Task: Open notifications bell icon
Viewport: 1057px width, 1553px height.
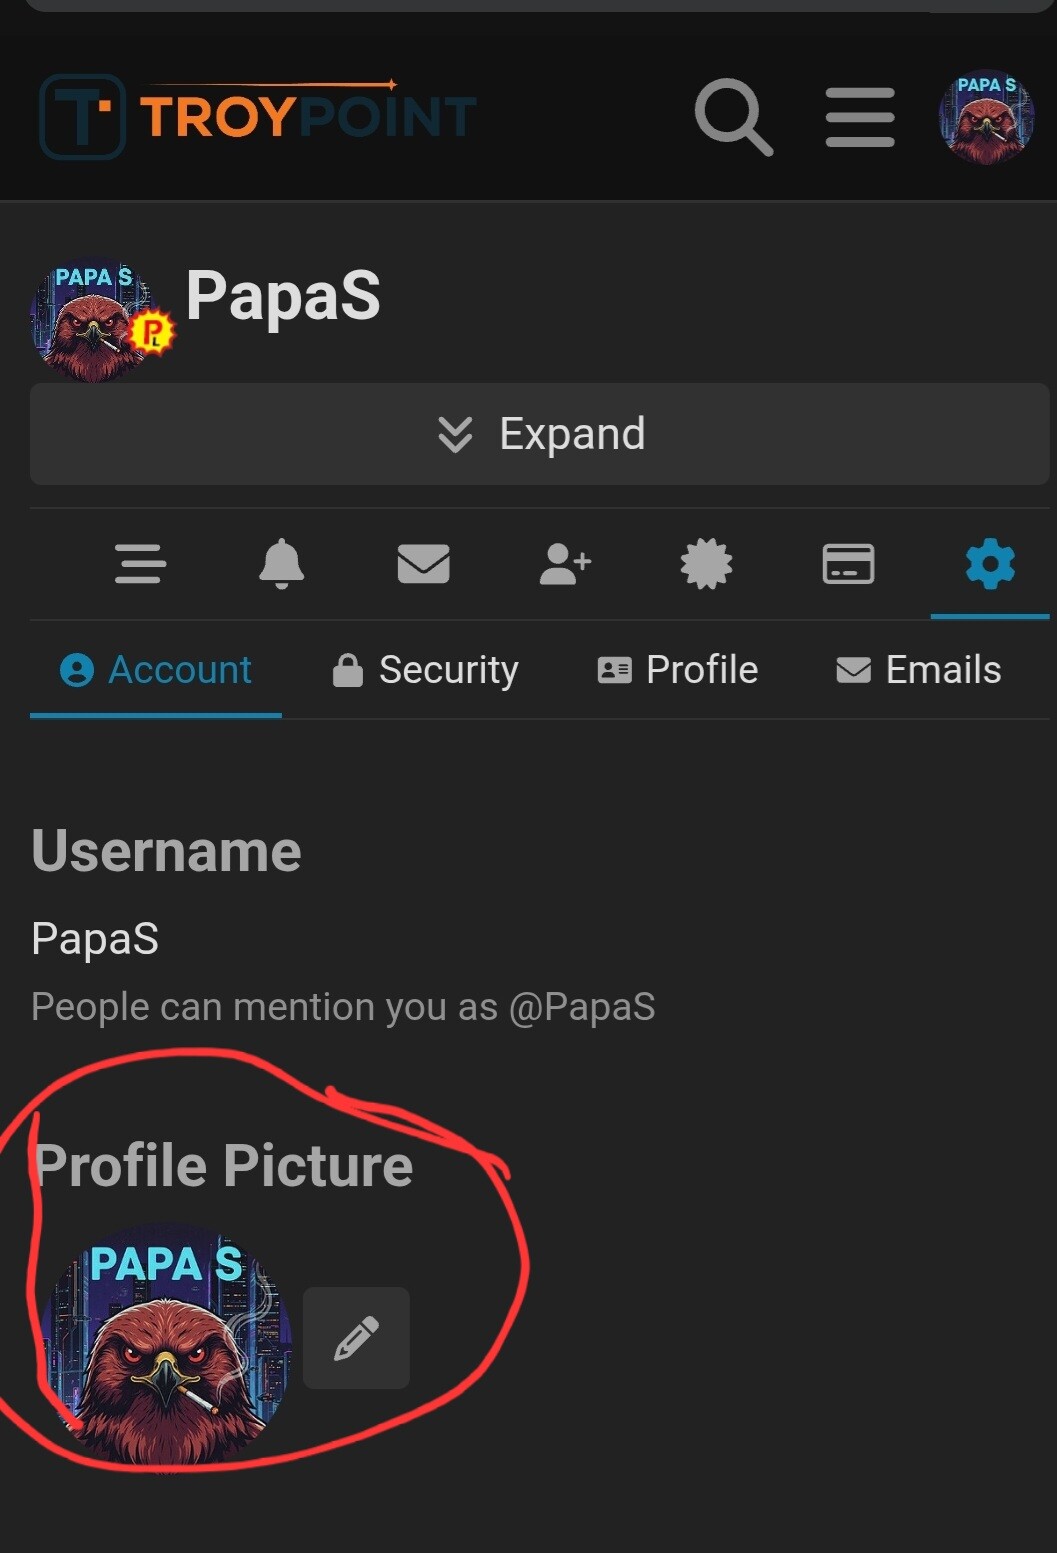Action: 282,564
